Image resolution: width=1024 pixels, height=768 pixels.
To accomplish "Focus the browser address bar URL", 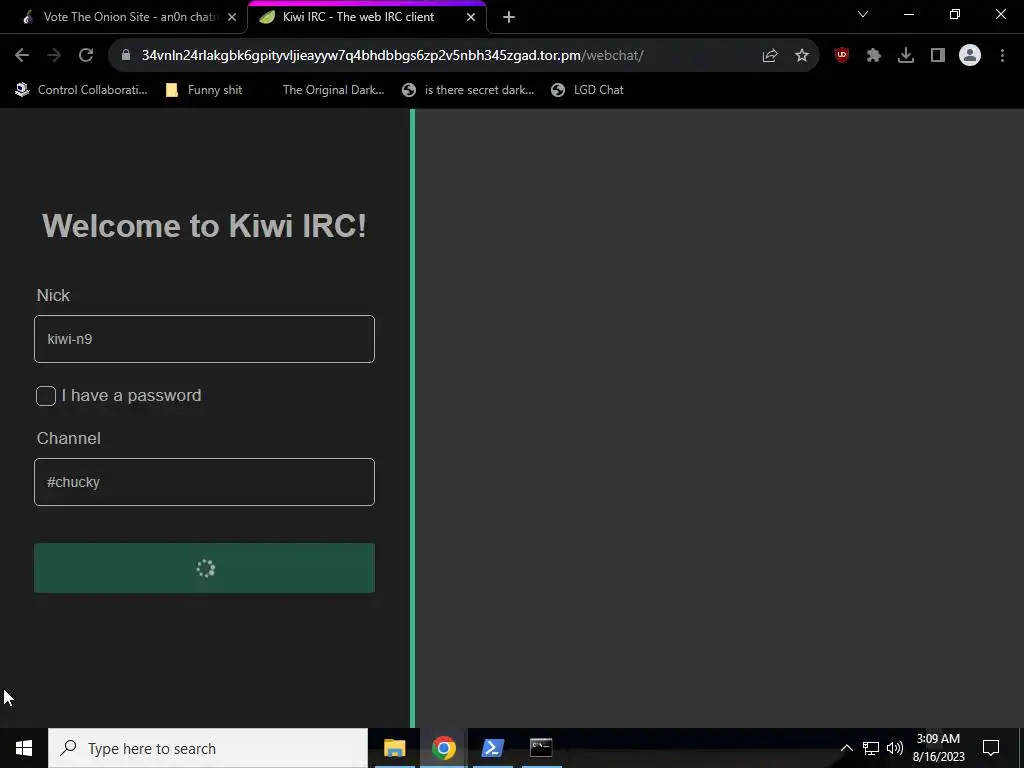I will click(x=392, y=56).
